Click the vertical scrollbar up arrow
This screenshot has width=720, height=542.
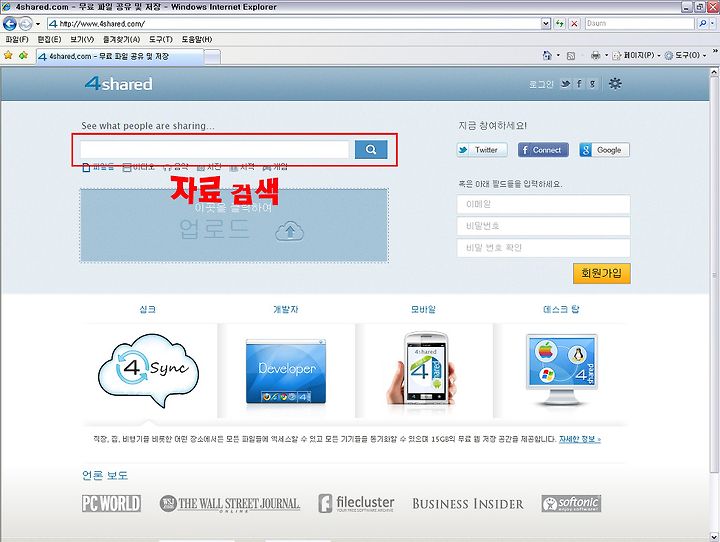714,72
